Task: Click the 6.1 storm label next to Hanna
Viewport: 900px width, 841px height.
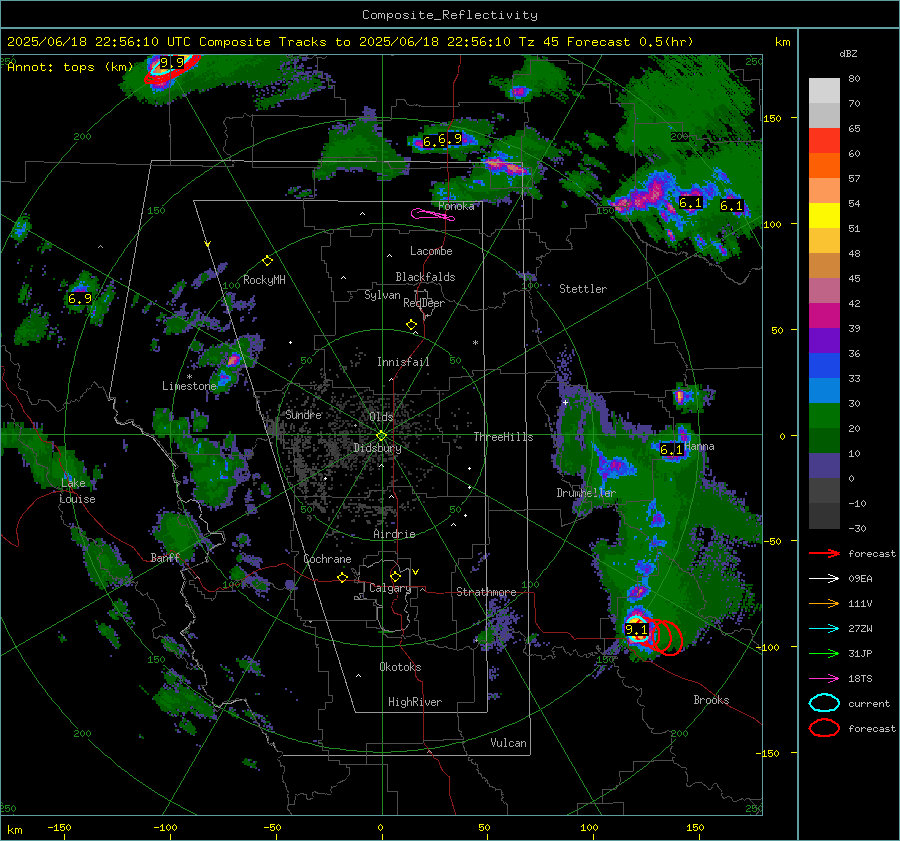Action: (671, 449)
